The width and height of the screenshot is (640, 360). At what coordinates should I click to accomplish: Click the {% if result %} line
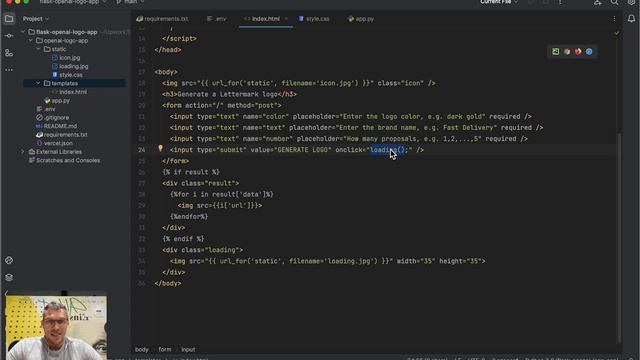[191, 172]
